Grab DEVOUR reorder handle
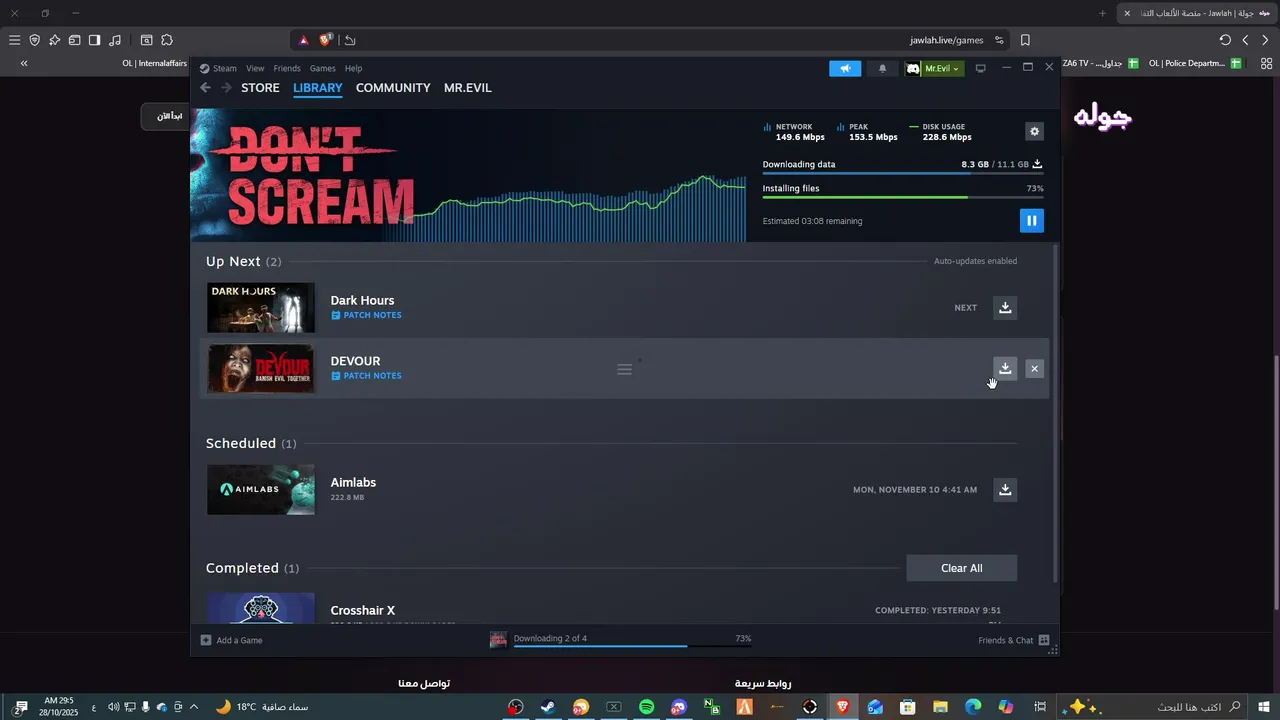1280x720 pixels. click(x=624, y=369)
